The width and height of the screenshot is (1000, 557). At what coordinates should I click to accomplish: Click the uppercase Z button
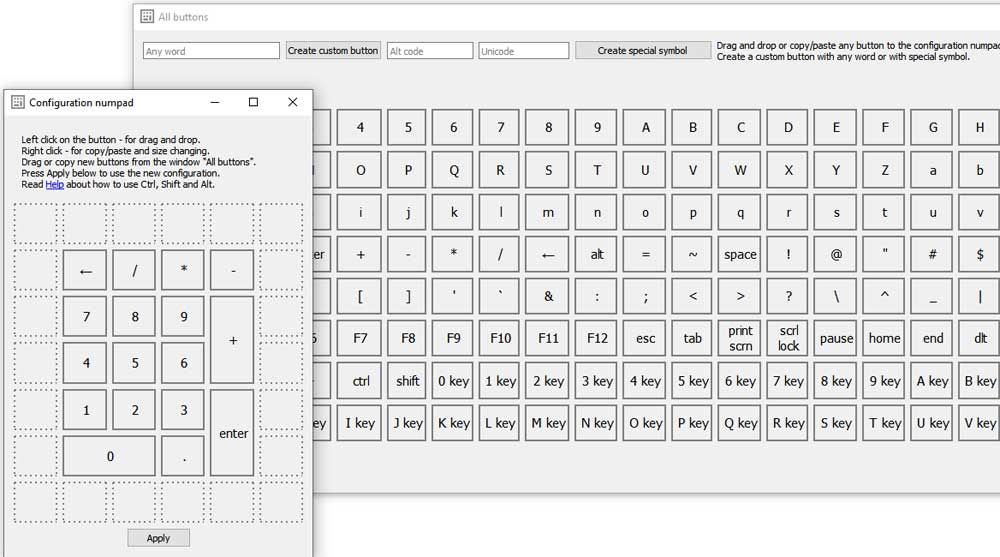884,170
